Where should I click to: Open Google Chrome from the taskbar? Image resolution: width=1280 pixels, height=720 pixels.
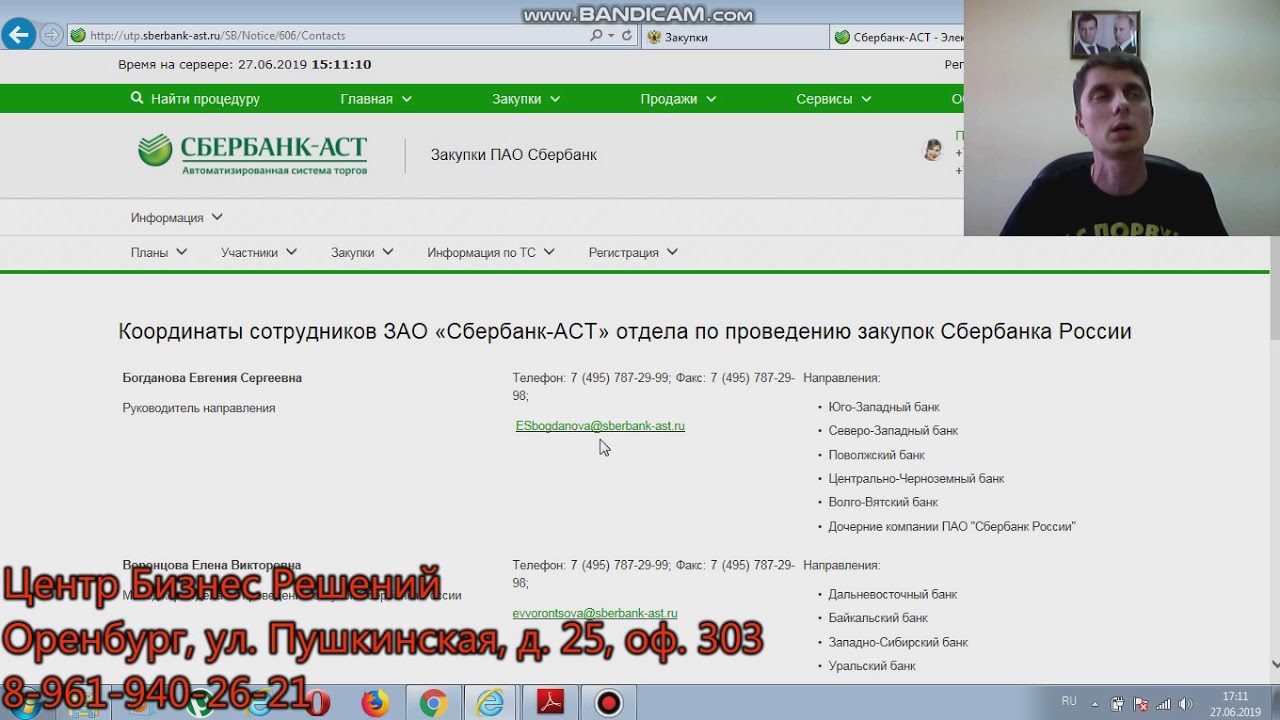point(433,703)
